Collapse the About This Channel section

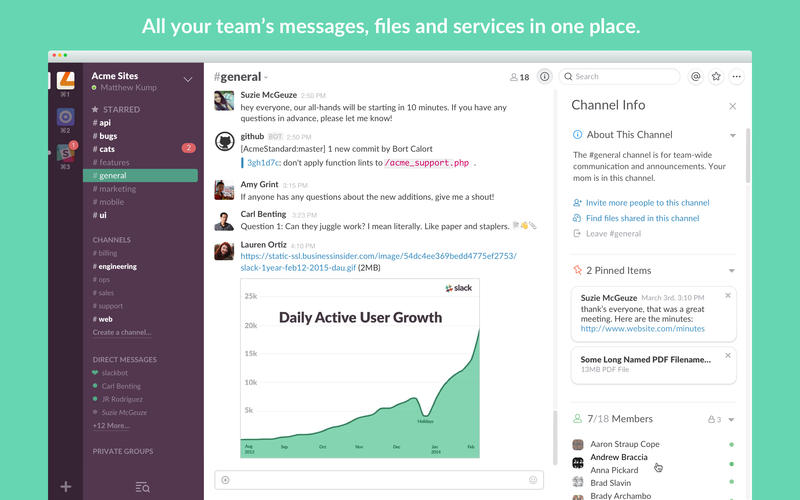click(732, 135)
